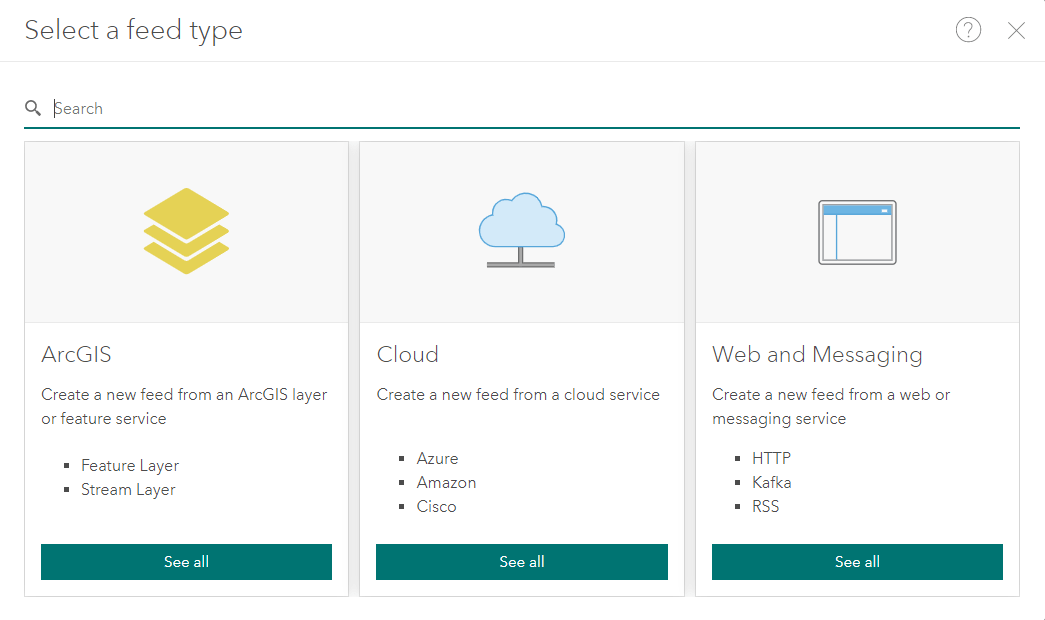Open the help question mark icon
Screen dimensions: 1045x620
point(968,30)
